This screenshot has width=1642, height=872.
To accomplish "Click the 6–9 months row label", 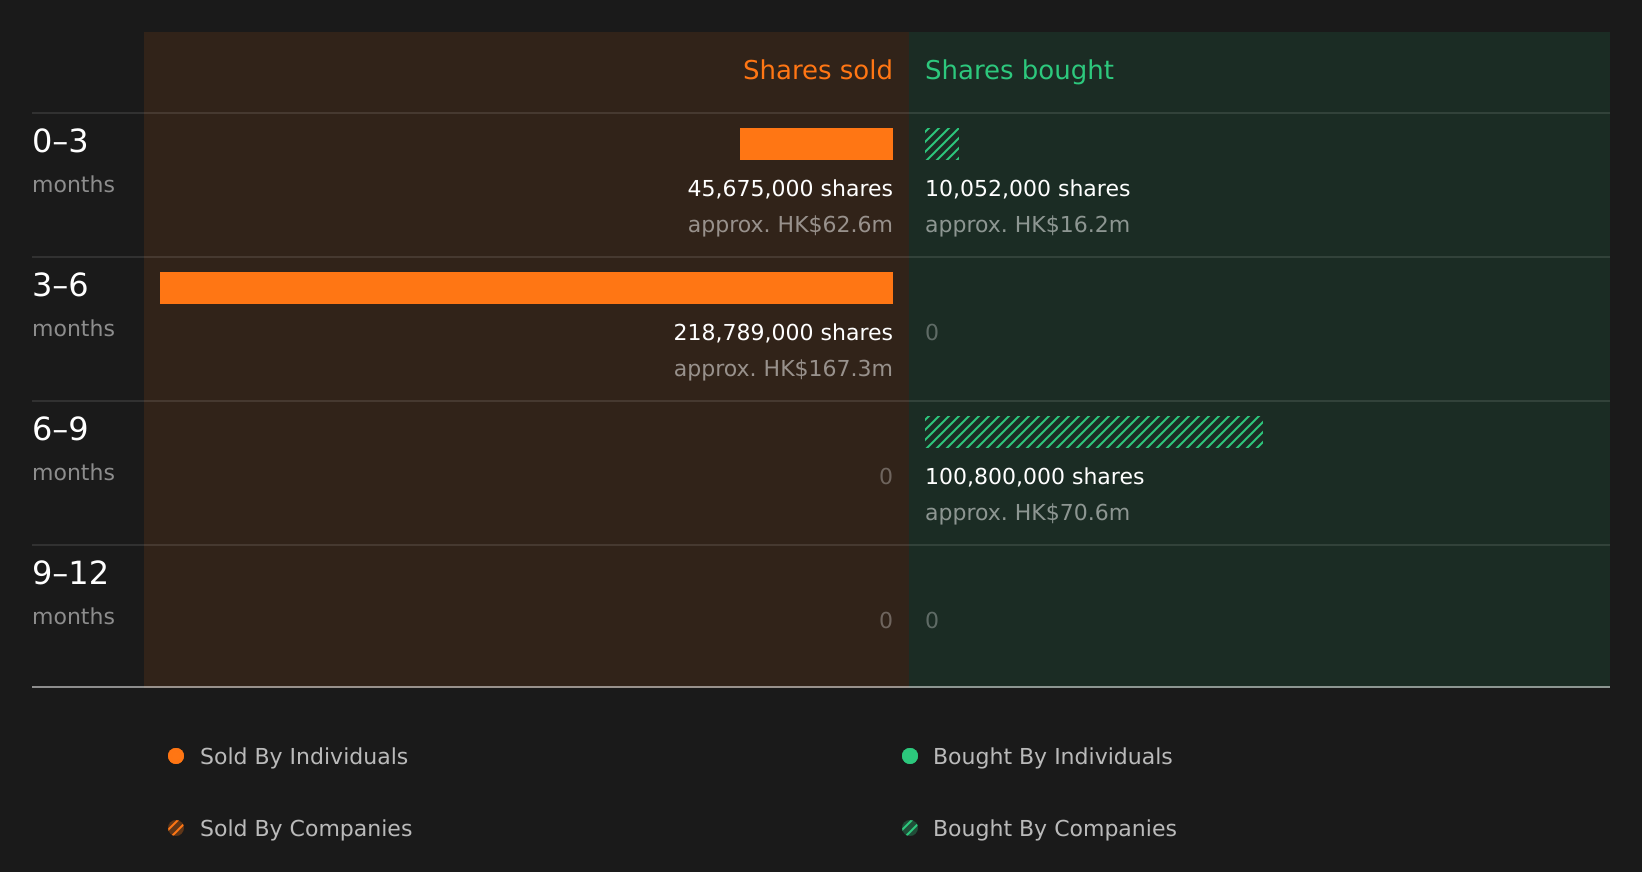I will pos(73,449).
